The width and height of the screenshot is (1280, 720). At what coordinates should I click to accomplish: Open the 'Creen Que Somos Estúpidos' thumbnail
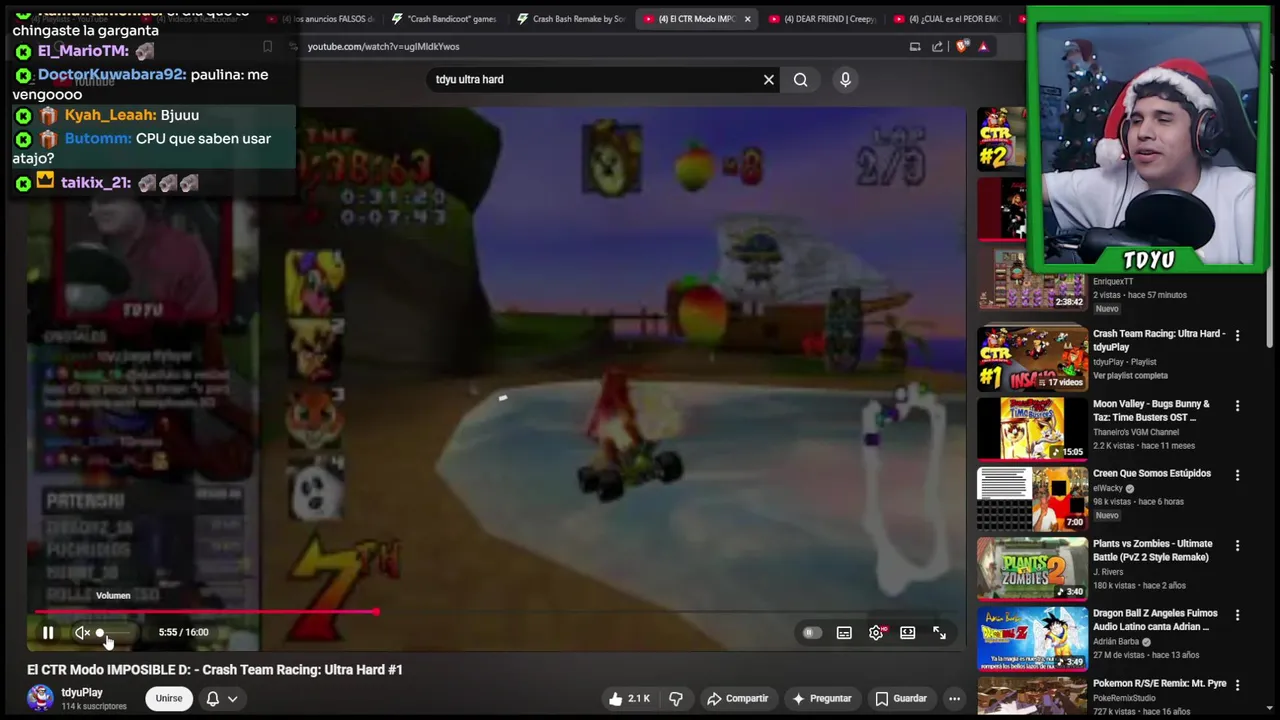coord(1032,498)
